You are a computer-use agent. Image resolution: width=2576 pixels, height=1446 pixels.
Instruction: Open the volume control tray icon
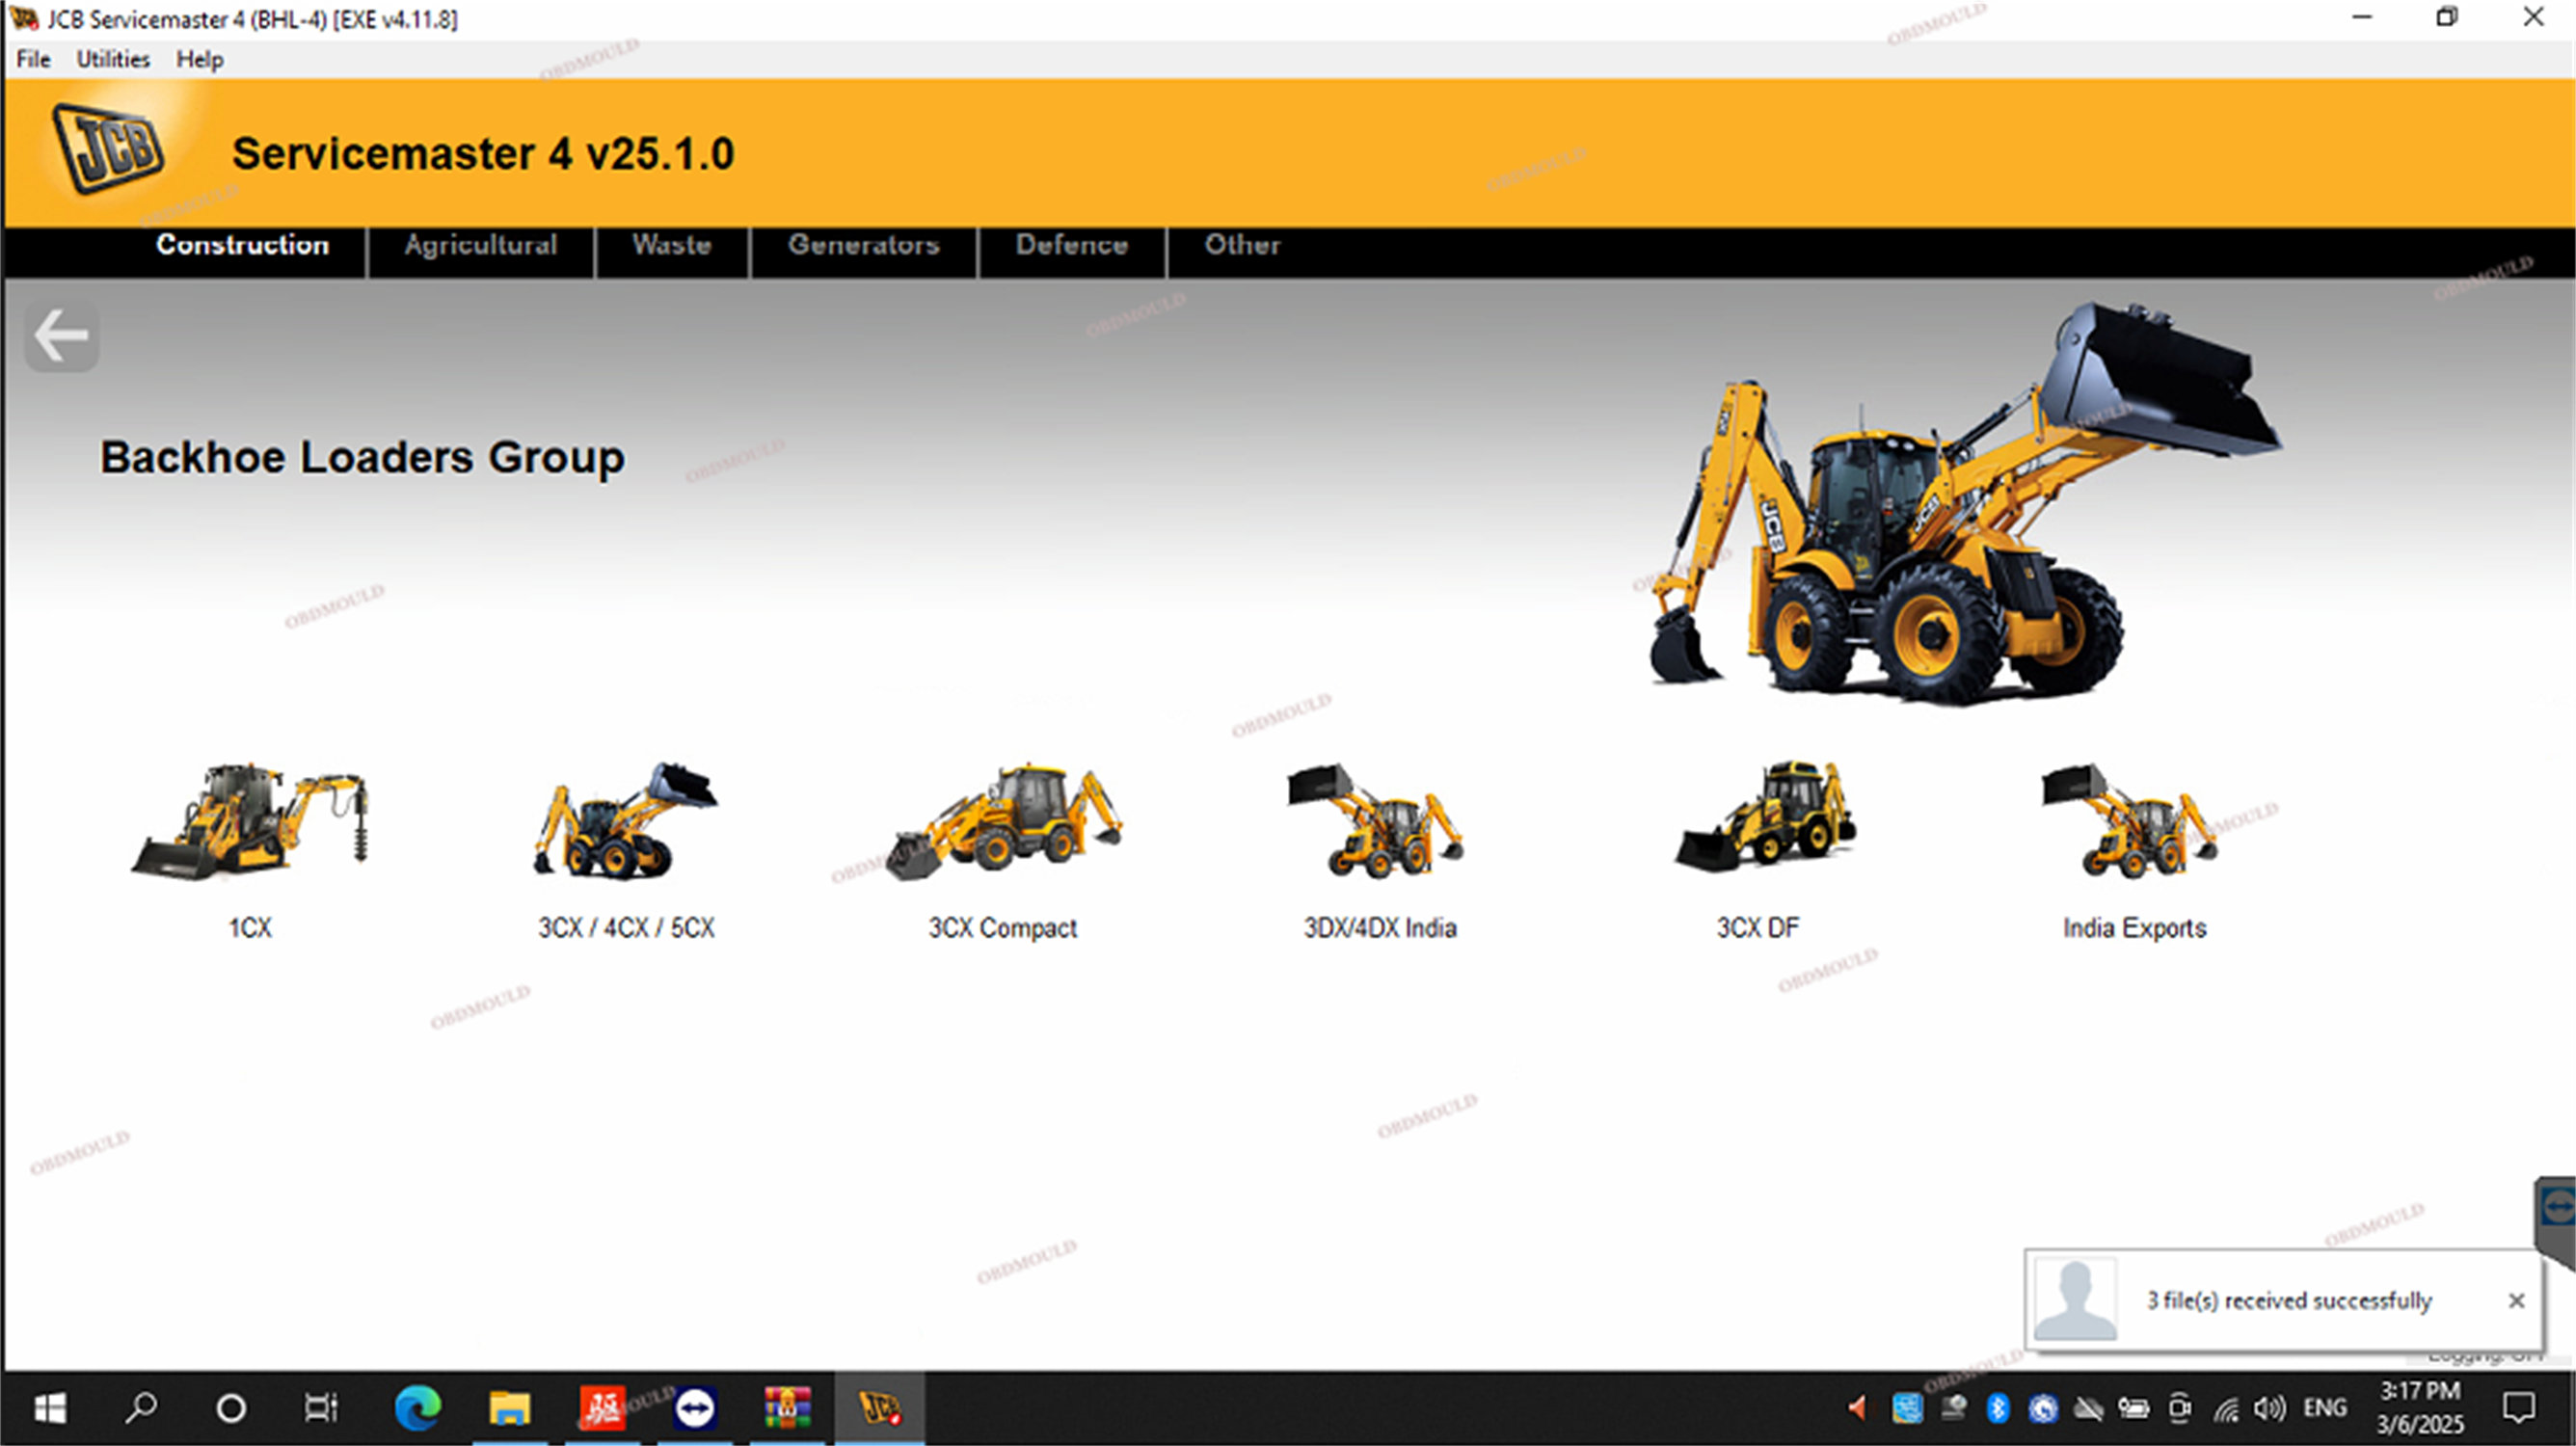[2269, 1408]
